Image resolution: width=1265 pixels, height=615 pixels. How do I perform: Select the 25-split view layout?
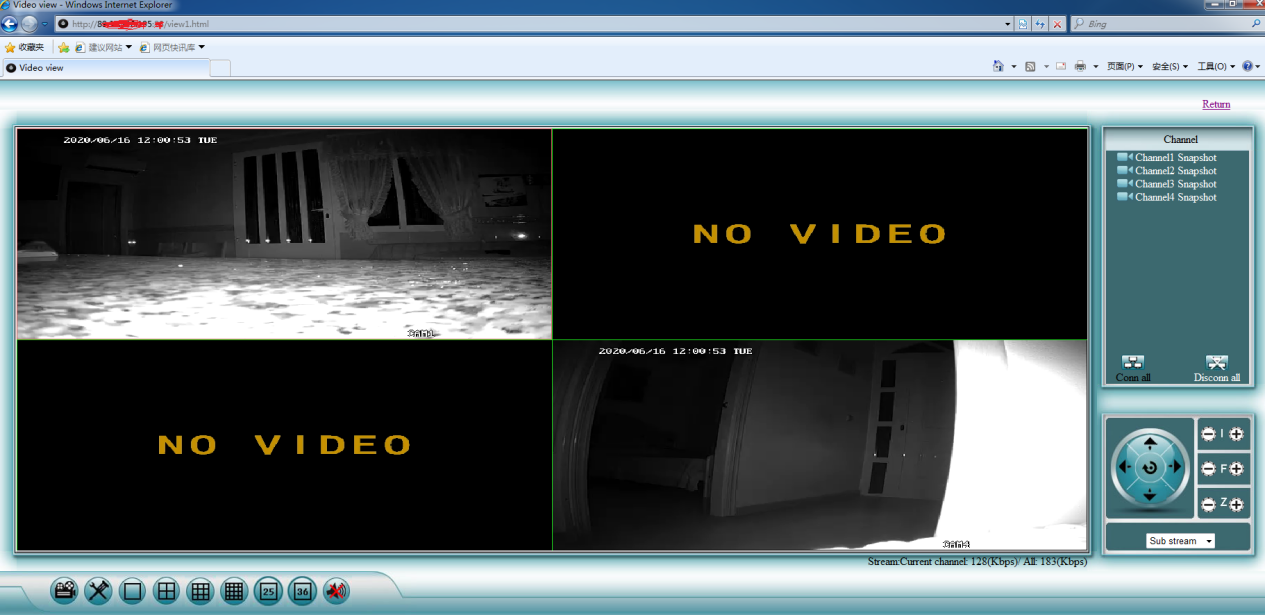click(268, 591)
